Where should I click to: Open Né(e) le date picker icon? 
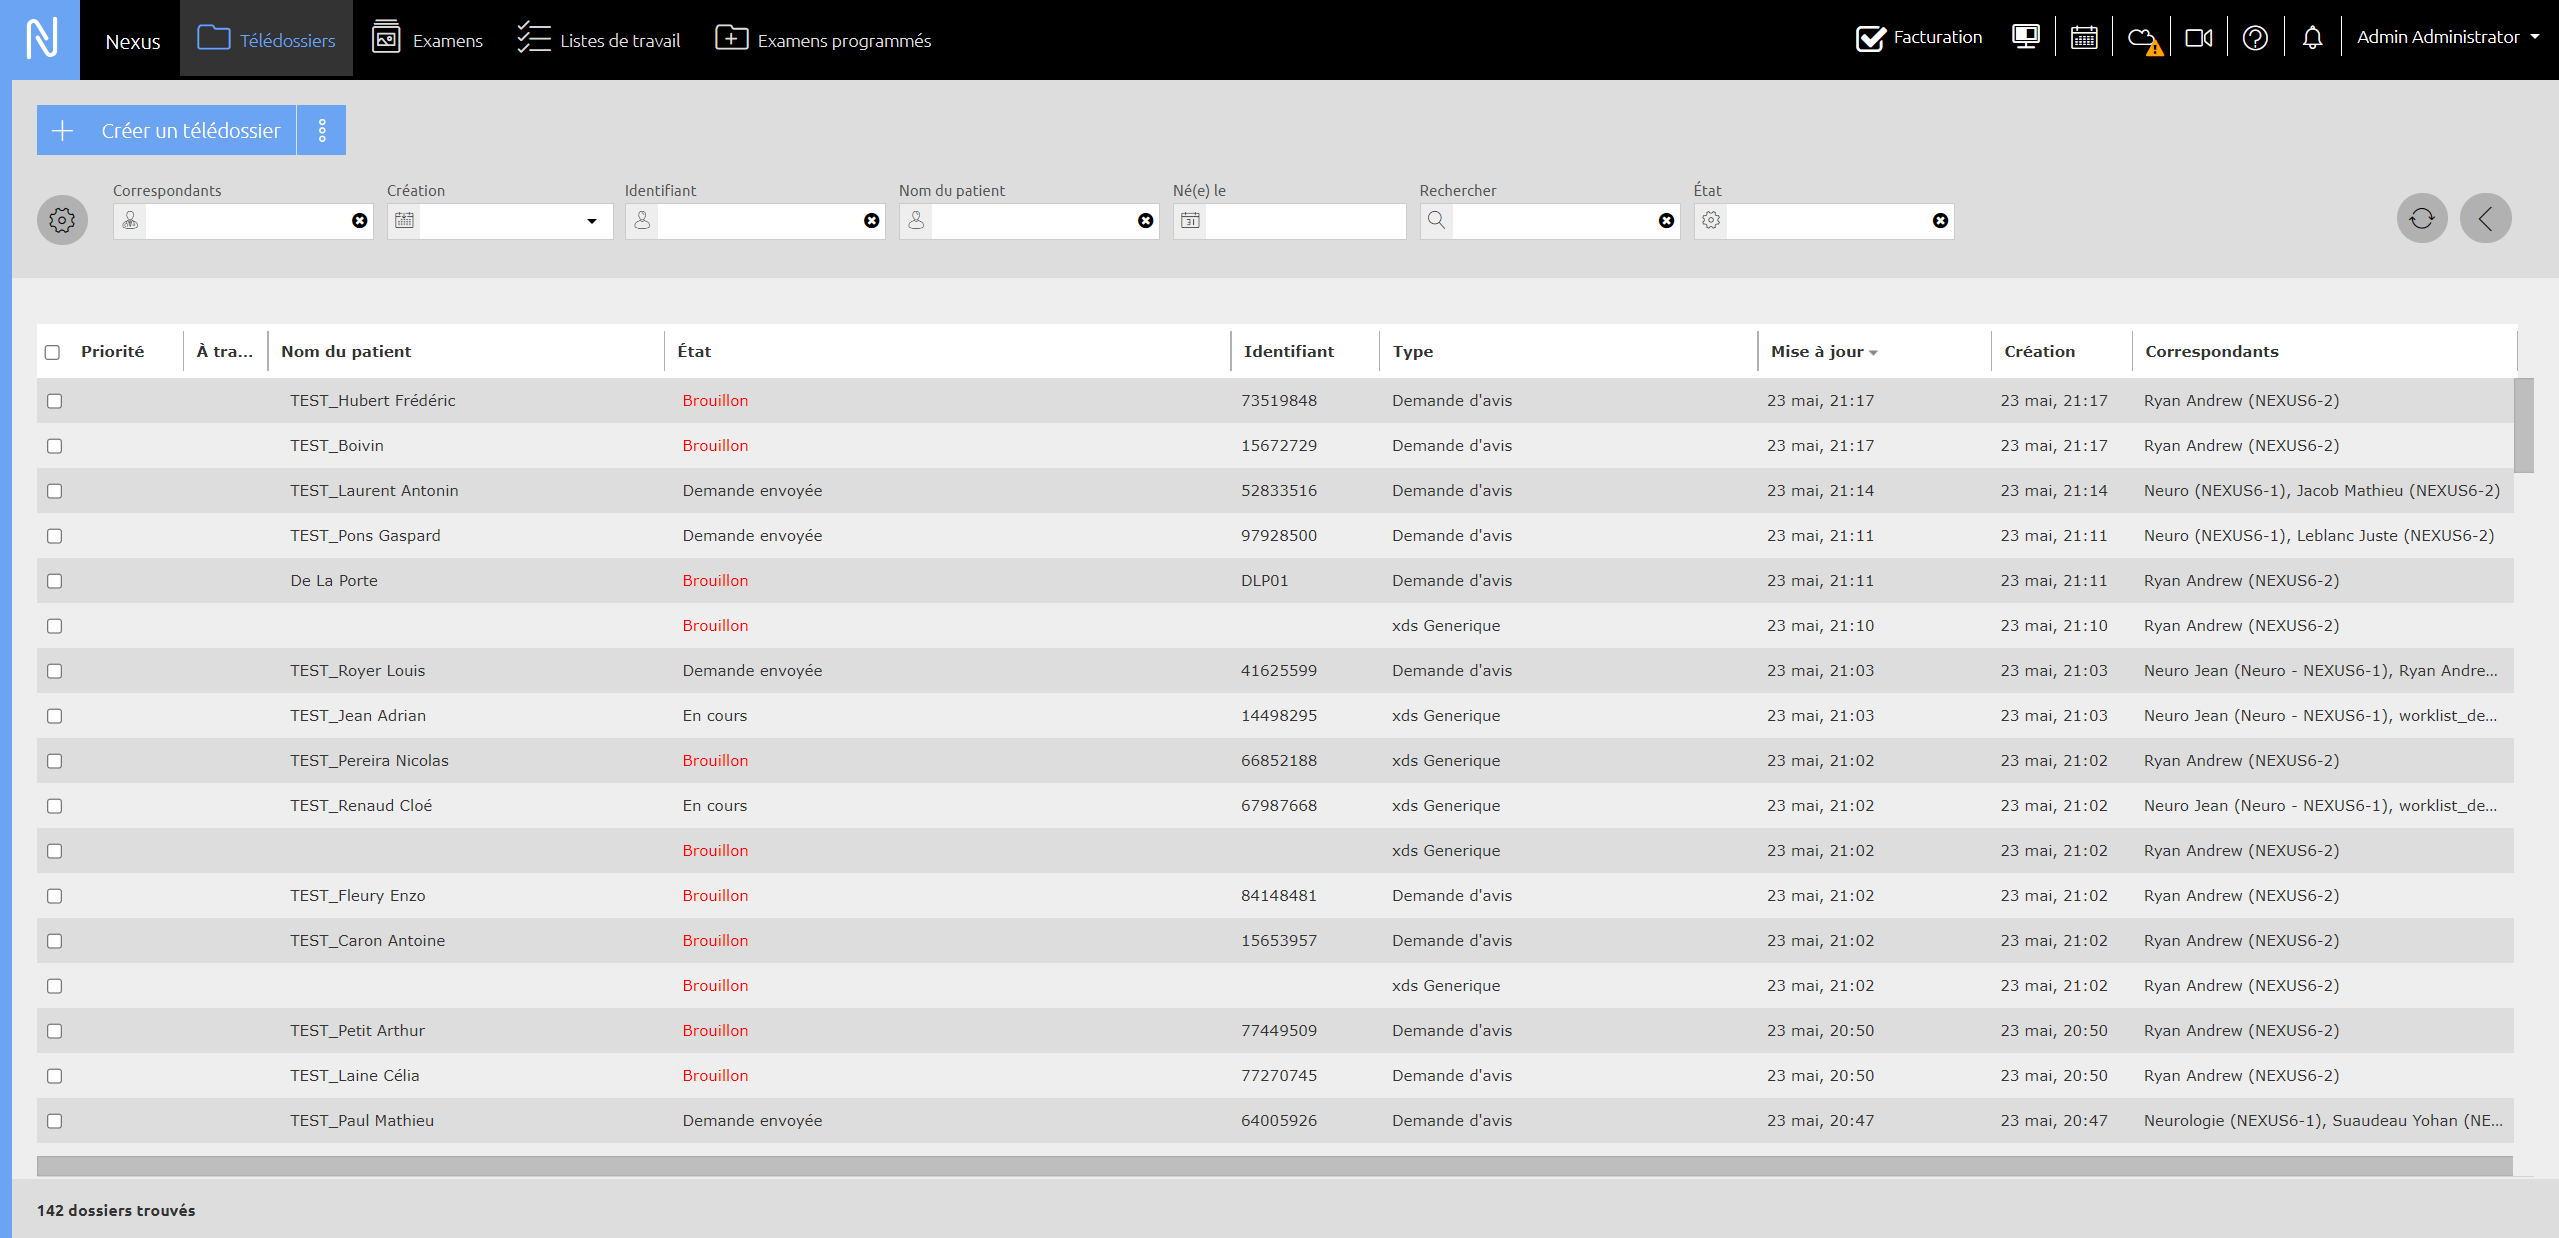coord(1190,220)
